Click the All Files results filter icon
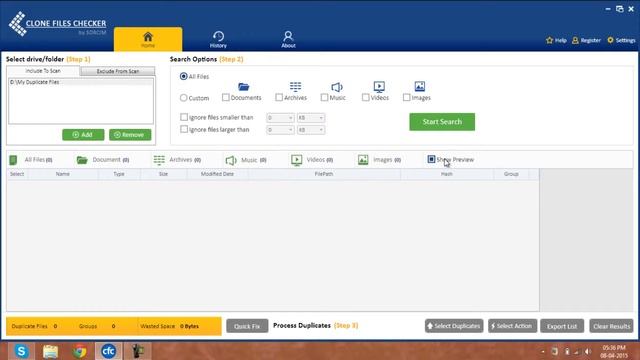640x360 pixels. tap(13, 160)
